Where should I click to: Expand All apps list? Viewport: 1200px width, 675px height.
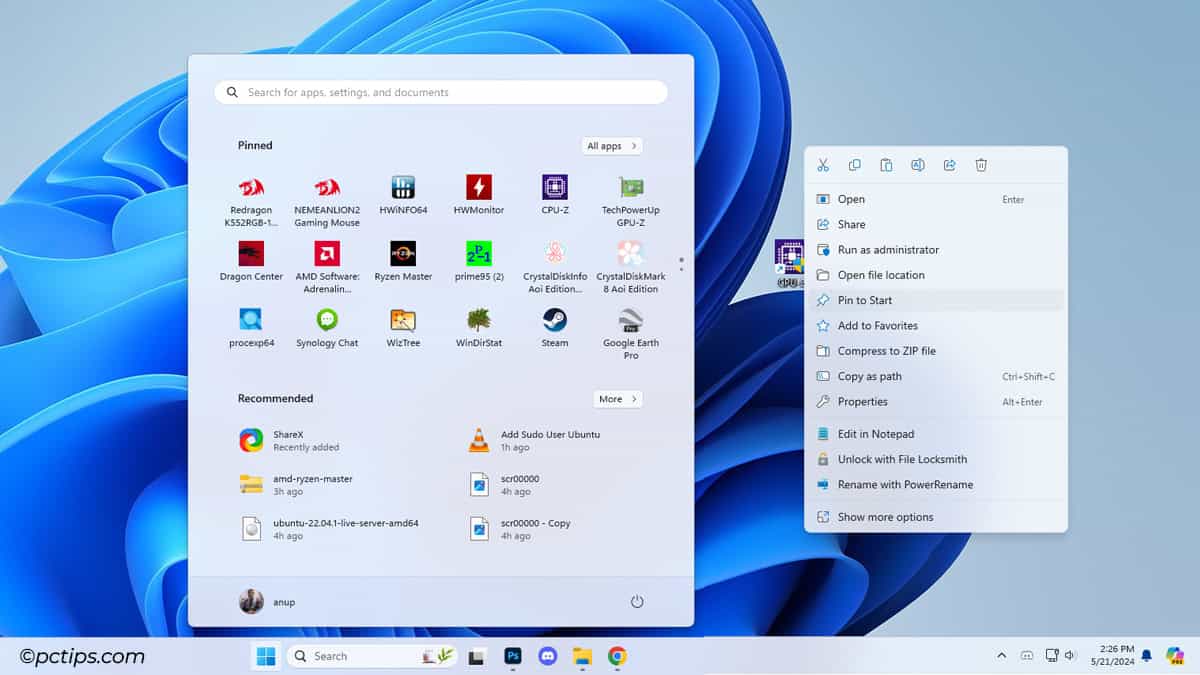pos(611,146)
